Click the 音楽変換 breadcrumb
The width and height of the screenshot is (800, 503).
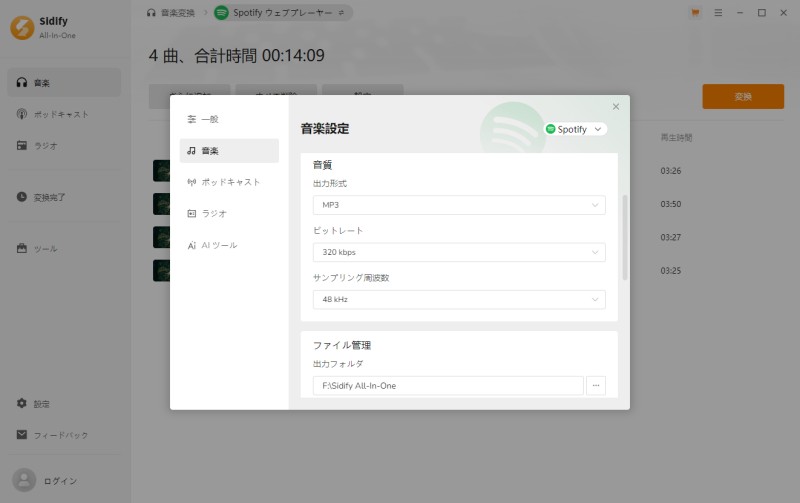click(x=171, y=13)
